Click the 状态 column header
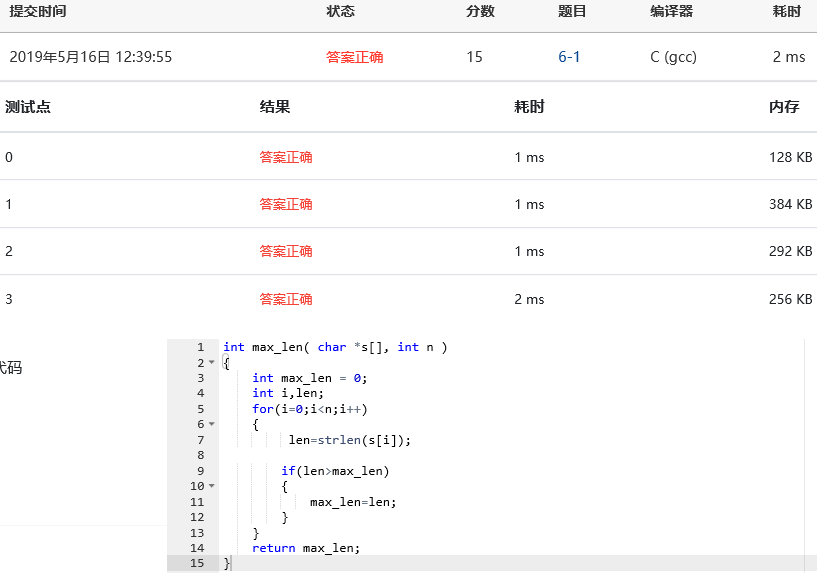This screenshot has height=573, width=817. point(340,11)
